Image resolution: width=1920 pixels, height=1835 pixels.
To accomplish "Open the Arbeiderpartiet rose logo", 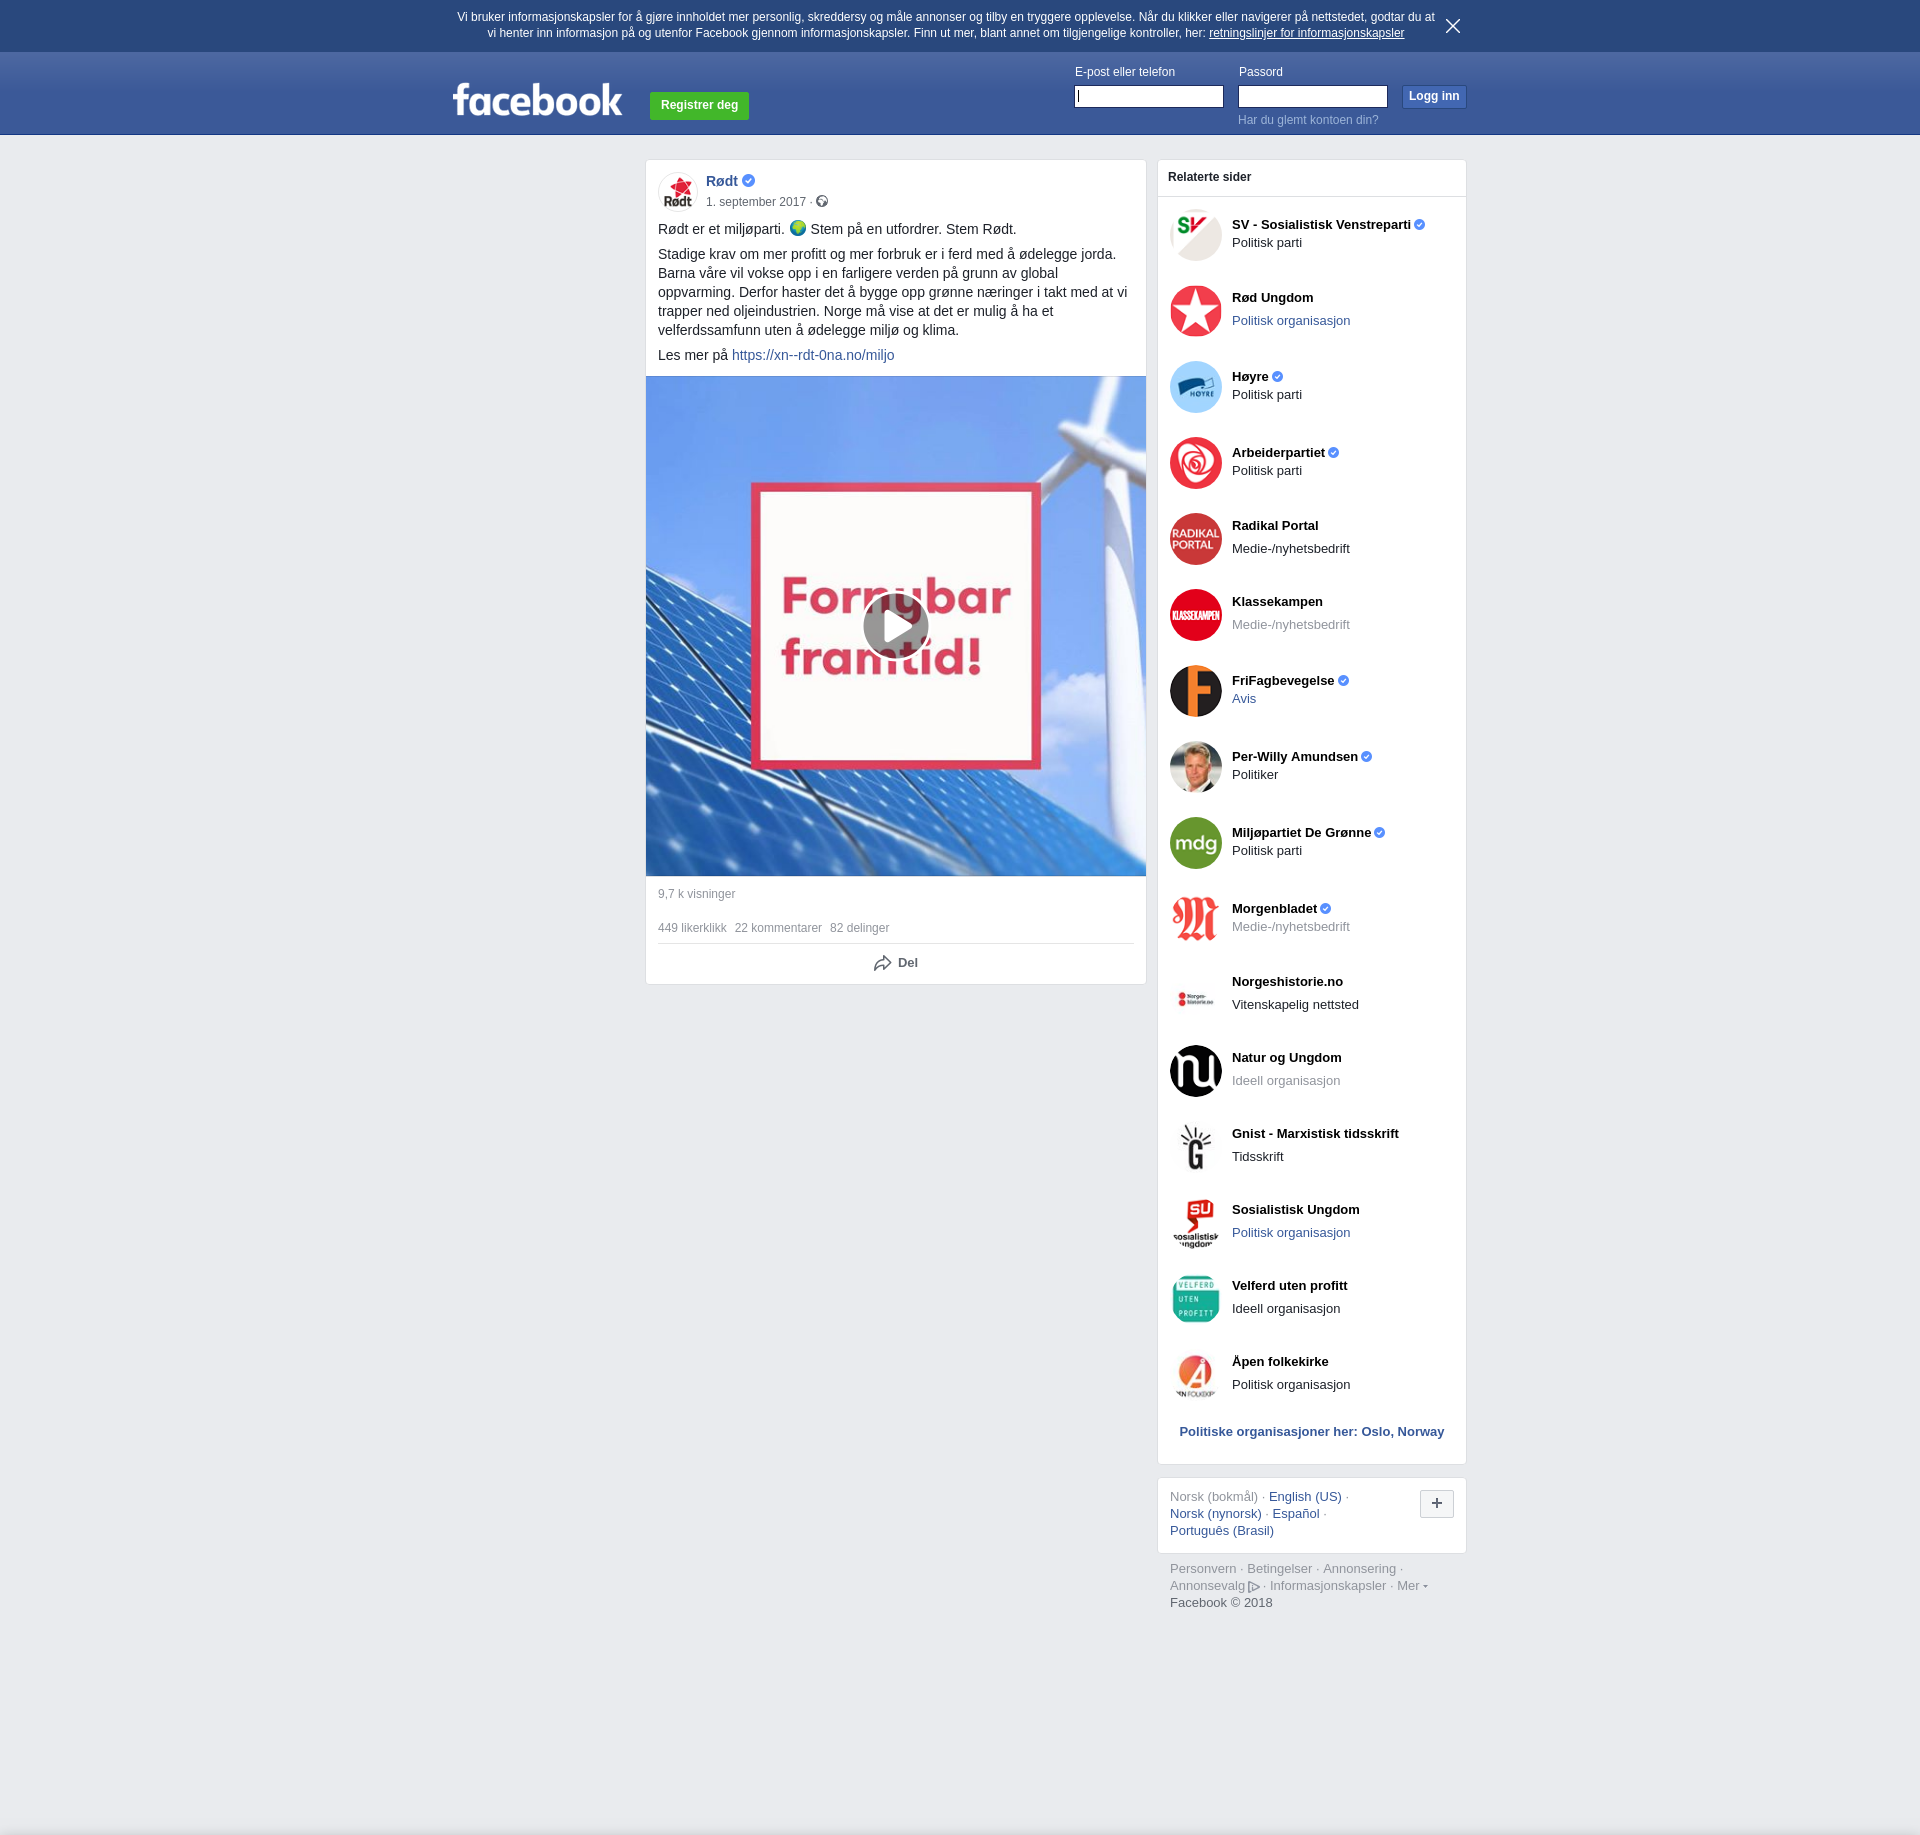I will point(1195,463).
